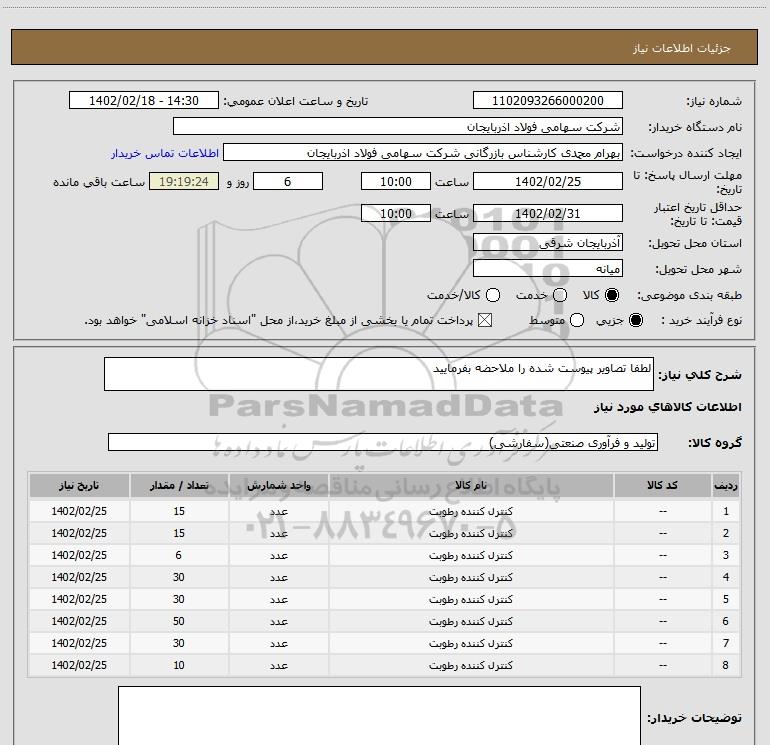Toggle the اسناد خزانه اسلامی payment checkbox
The height and width of the screenshot is (745, 770).
pos(485,320)
